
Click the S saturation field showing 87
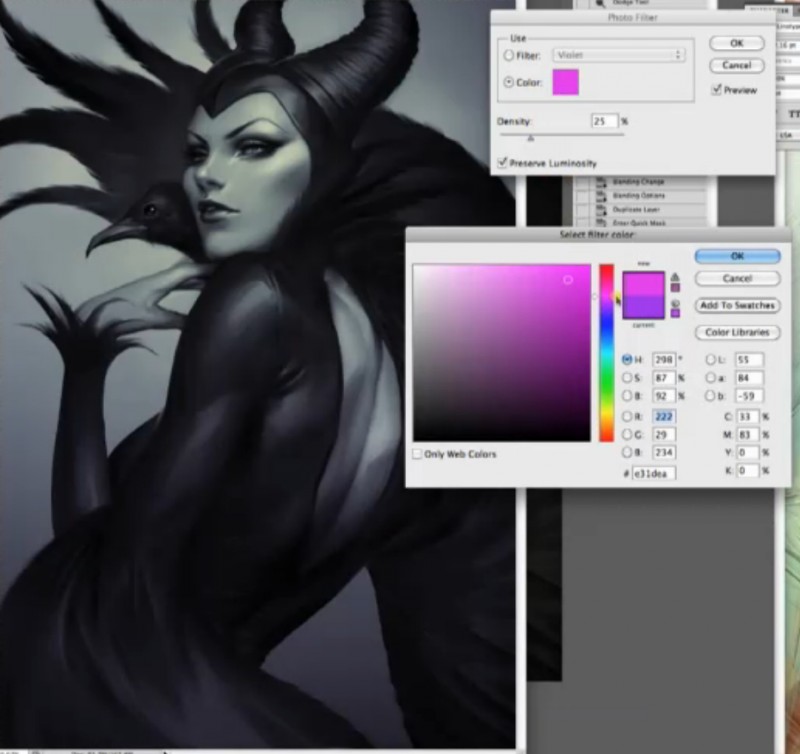point(664,378)
